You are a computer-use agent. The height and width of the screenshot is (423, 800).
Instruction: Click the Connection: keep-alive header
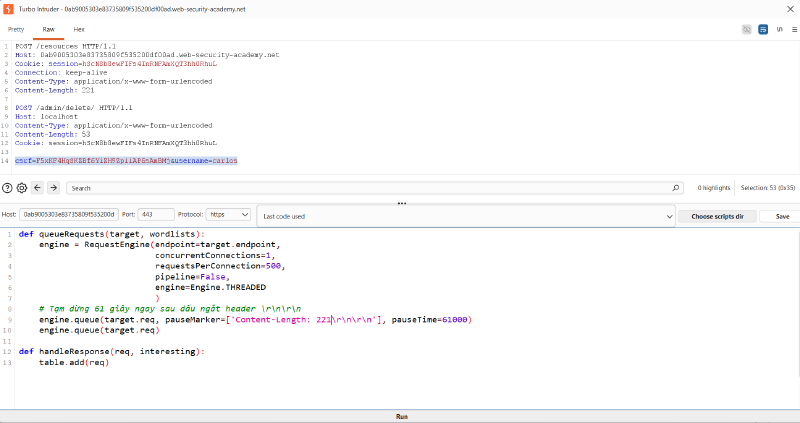(x=61, y=72)
